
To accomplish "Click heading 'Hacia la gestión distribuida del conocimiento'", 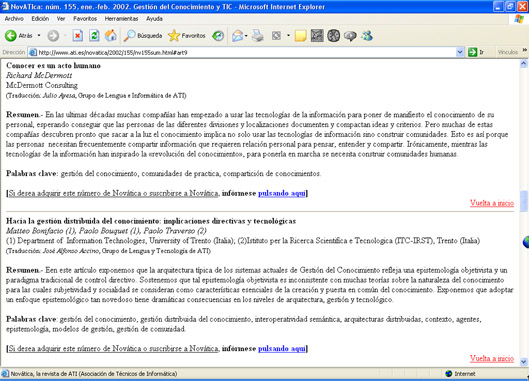I will point(83,221).
